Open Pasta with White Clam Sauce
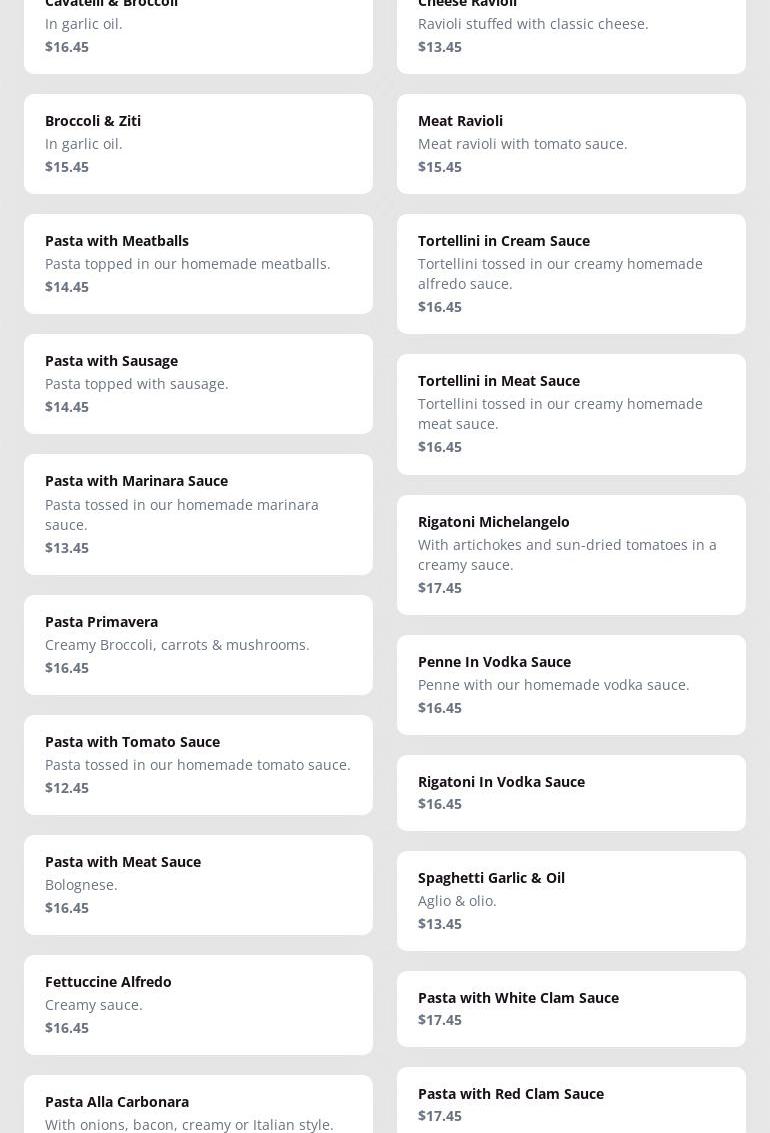The width and height of the screenshot is (770, 1133). click(571, 1009)
